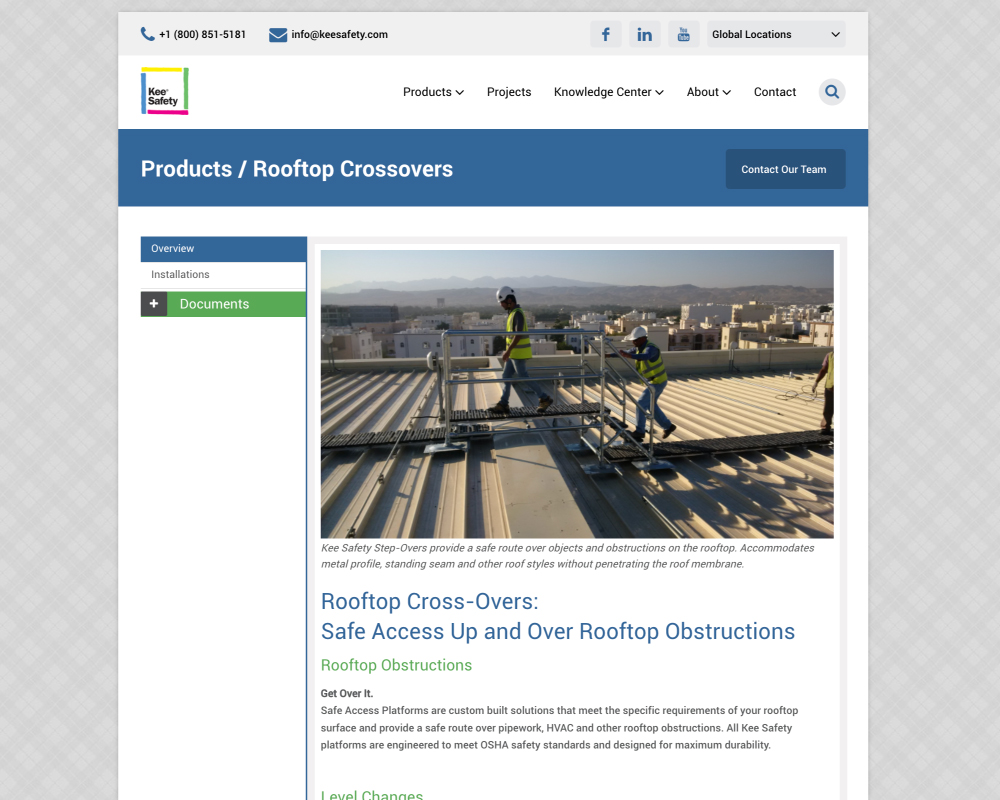Expand Documents with the plus icon
Screen dimensions: 1000x800
click(x=154, y=304)
